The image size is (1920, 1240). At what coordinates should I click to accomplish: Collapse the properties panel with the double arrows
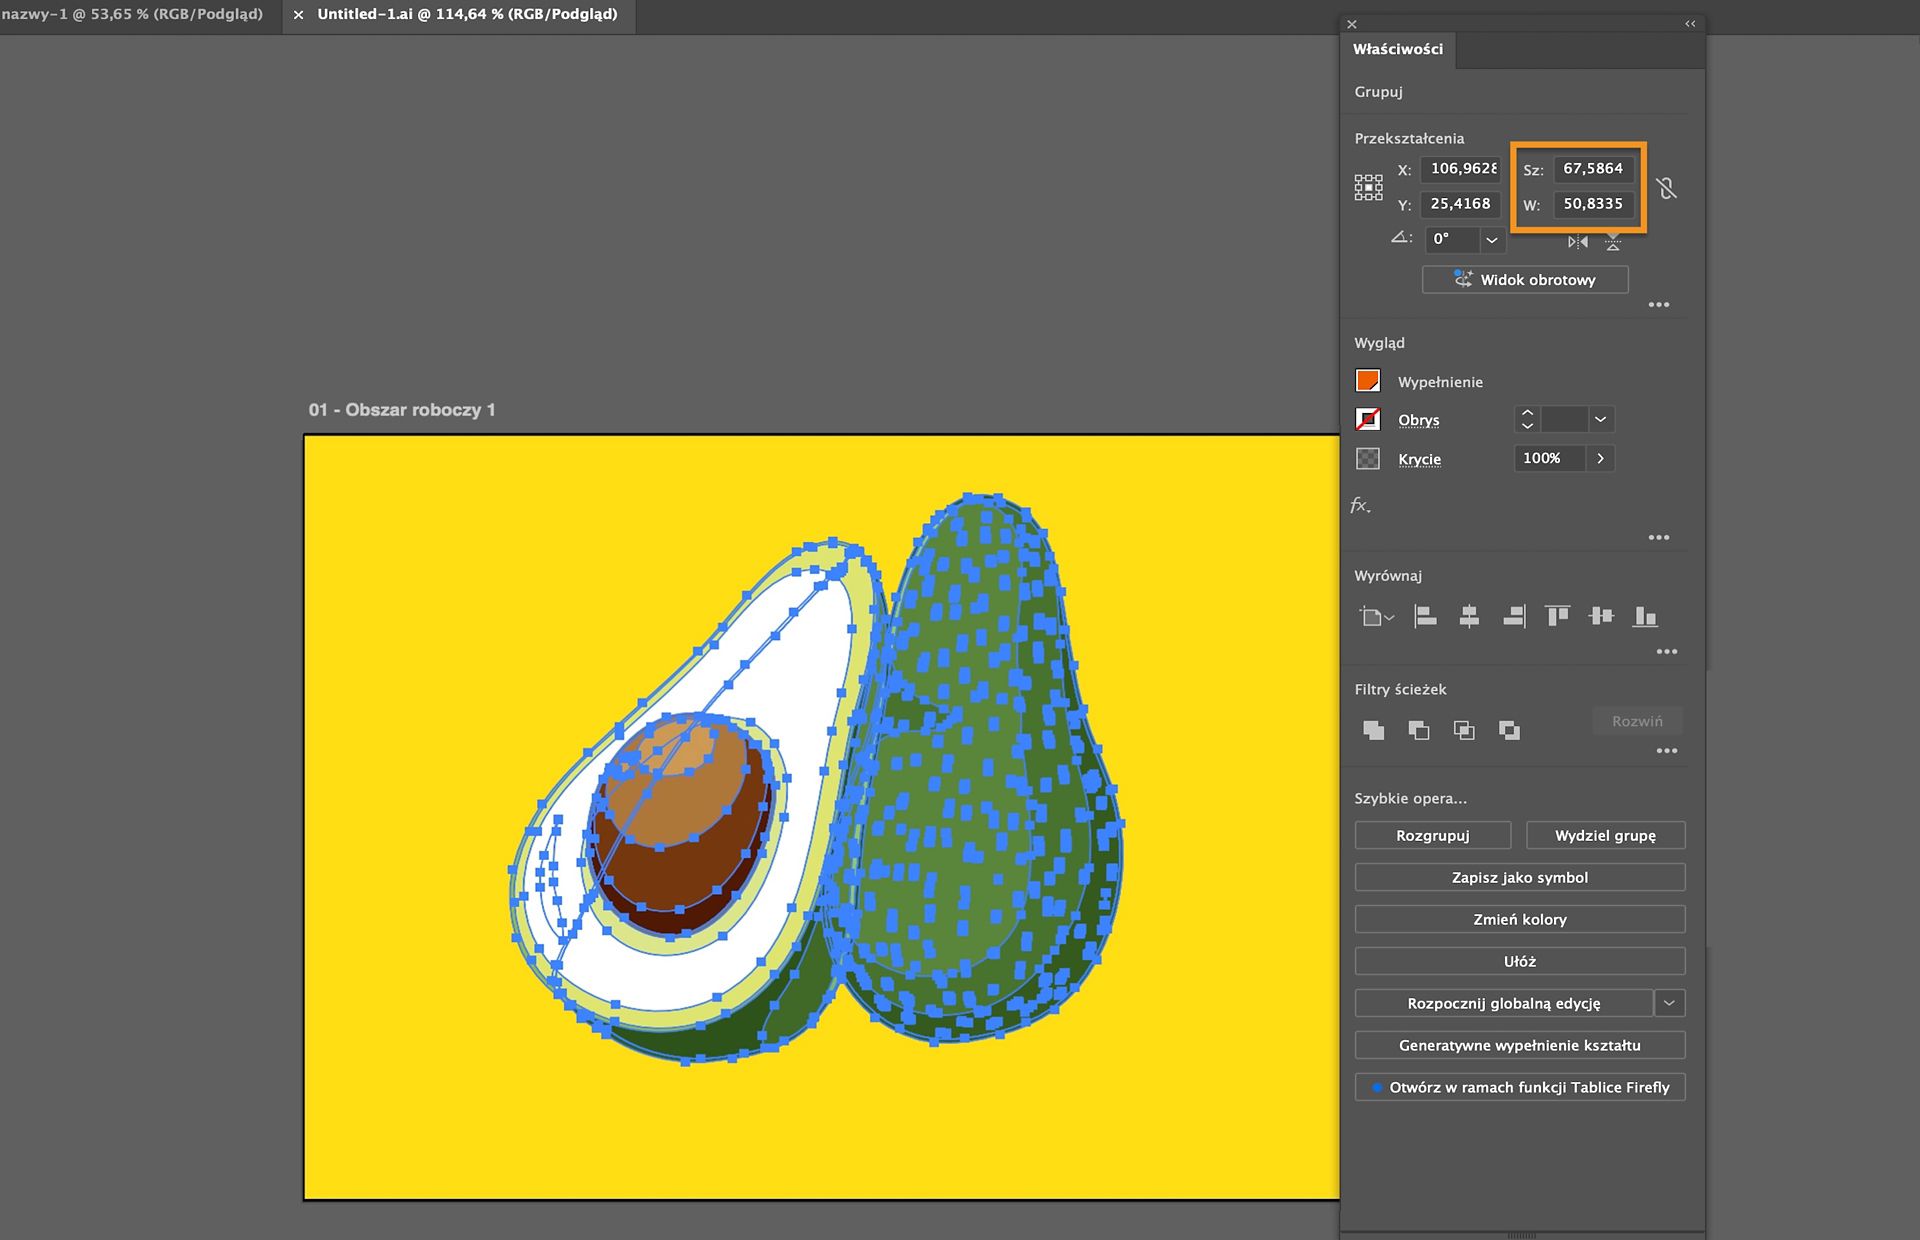coord(1690,24)
